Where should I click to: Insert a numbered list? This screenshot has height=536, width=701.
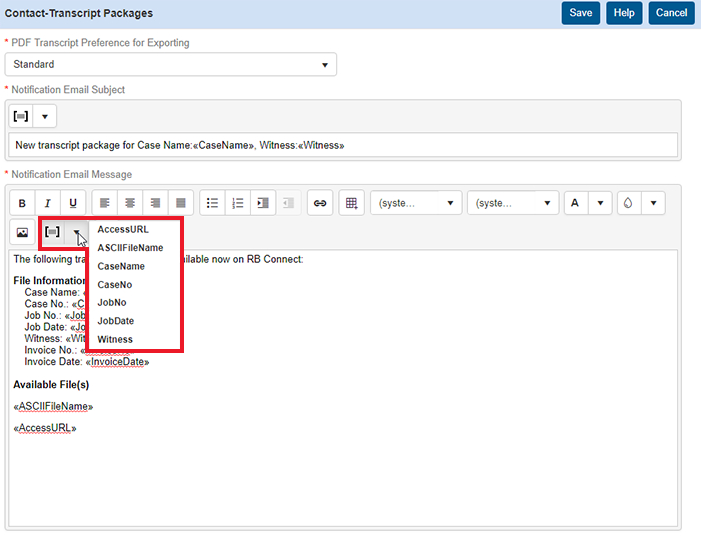click(x=238, y=203)
